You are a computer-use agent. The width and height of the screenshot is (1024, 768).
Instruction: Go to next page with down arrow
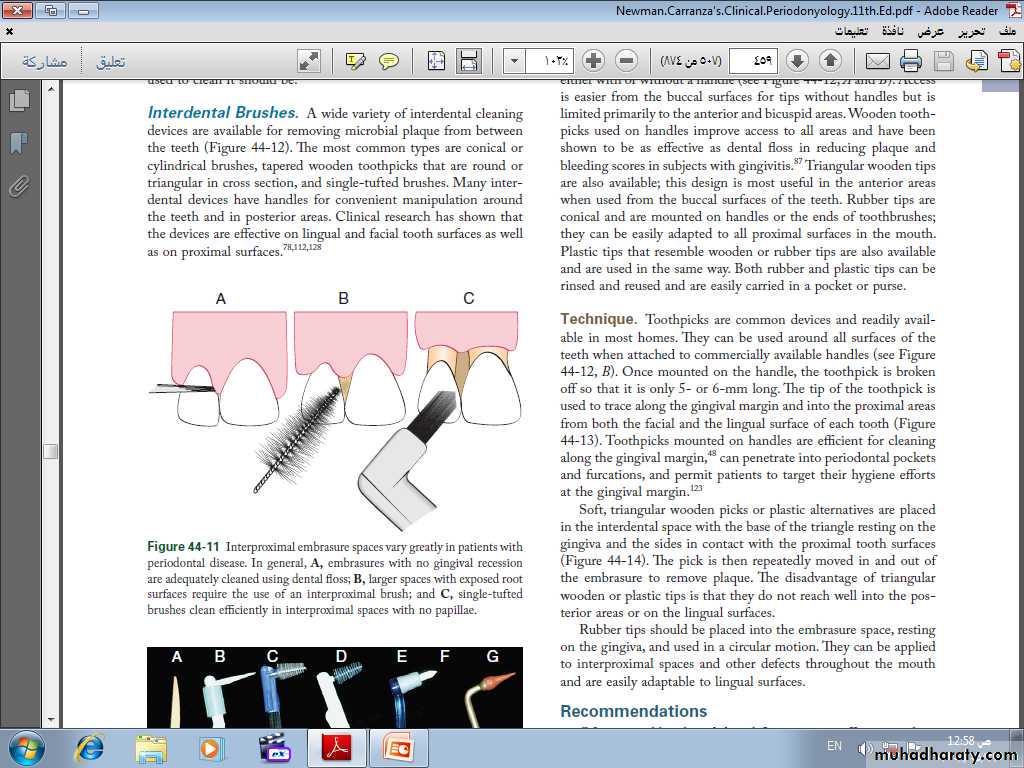[797, 61]
